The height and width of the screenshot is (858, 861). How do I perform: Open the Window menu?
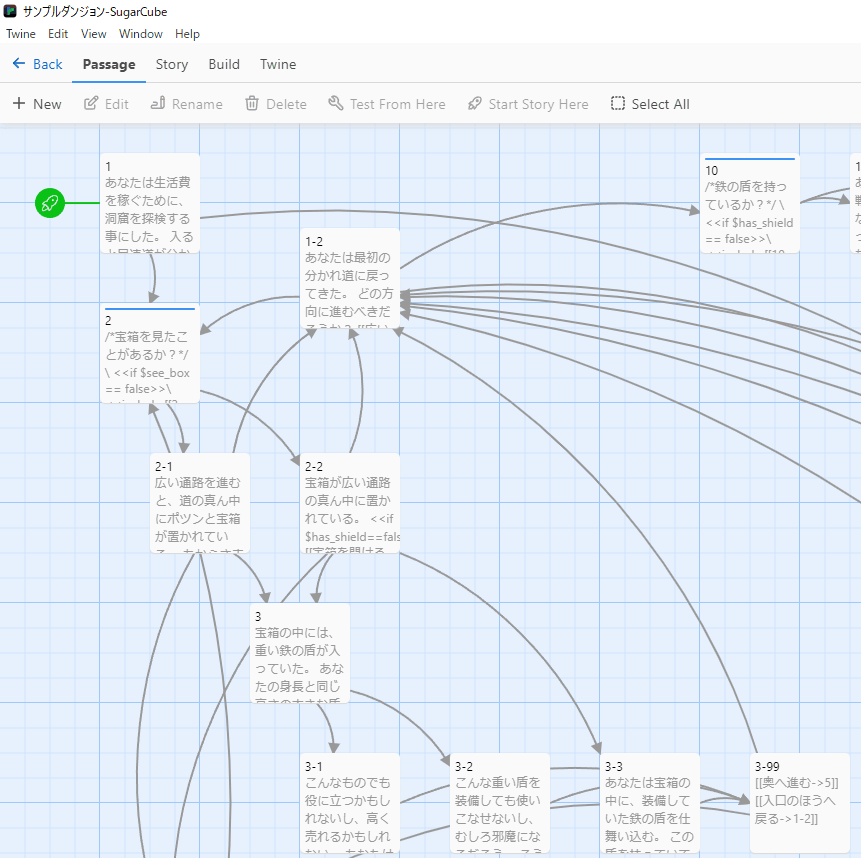(x=141, y=34)
